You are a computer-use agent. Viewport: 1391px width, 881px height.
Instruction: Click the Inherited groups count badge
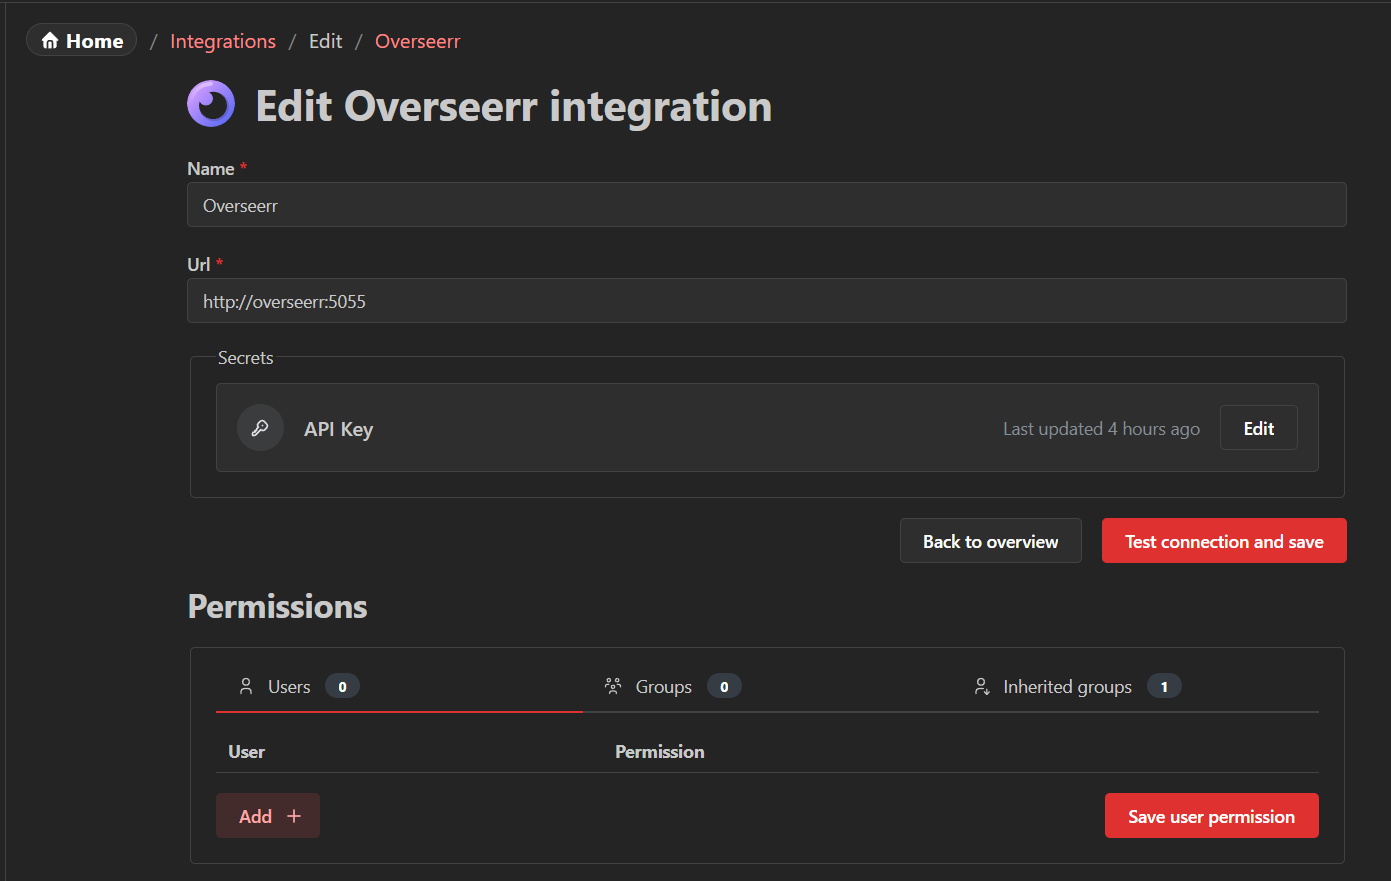pos(1164,687)
